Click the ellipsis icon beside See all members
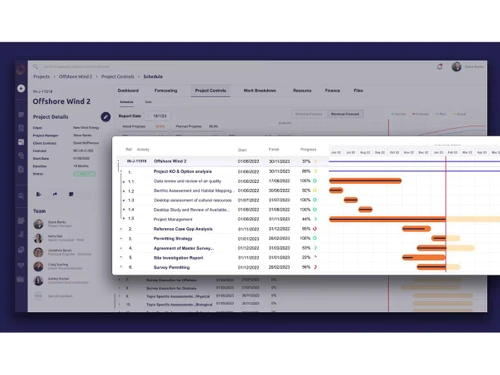 coord(38,296)
